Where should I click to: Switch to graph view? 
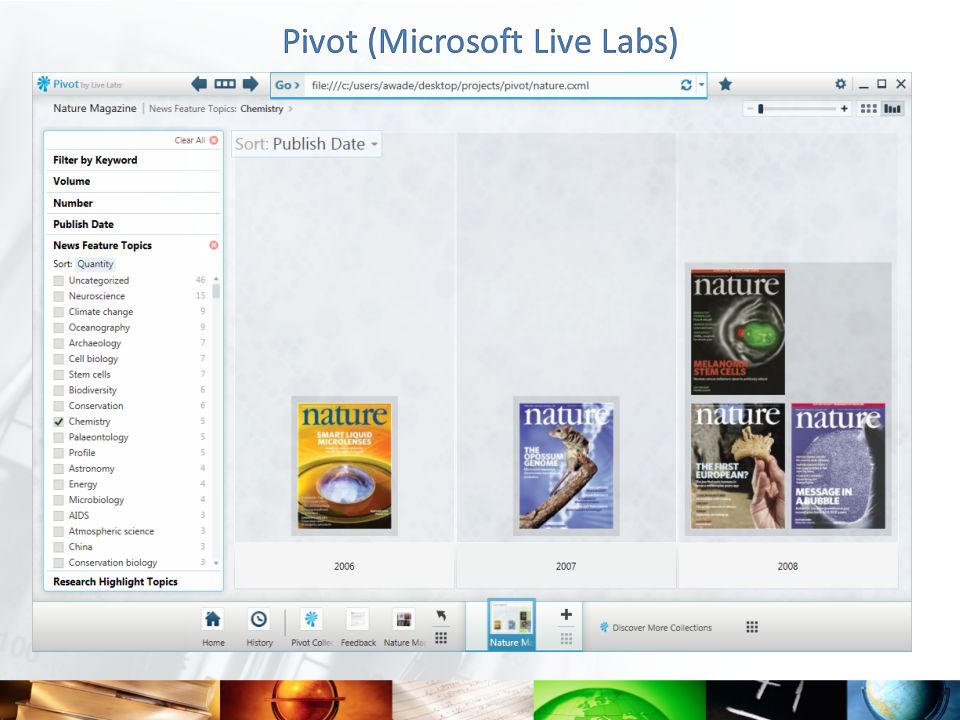click(893, 109)
